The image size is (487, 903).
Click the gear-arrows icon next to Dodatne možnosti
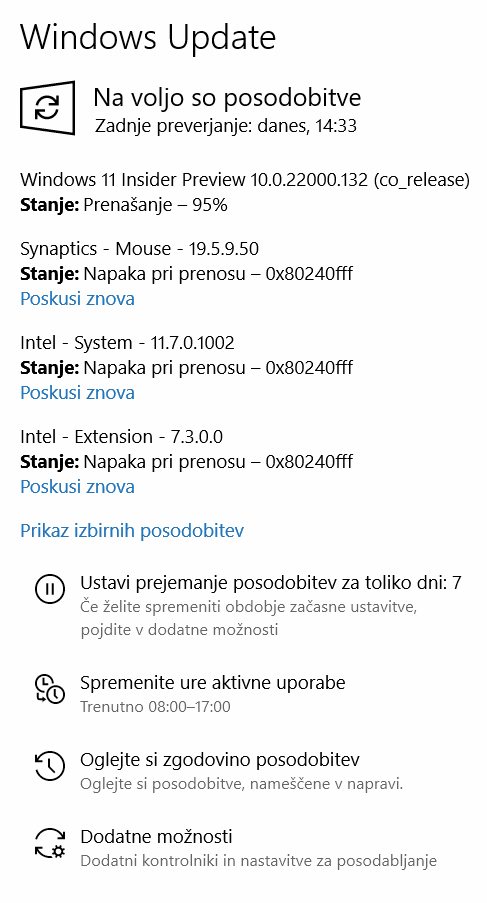[x=50, y=843]
